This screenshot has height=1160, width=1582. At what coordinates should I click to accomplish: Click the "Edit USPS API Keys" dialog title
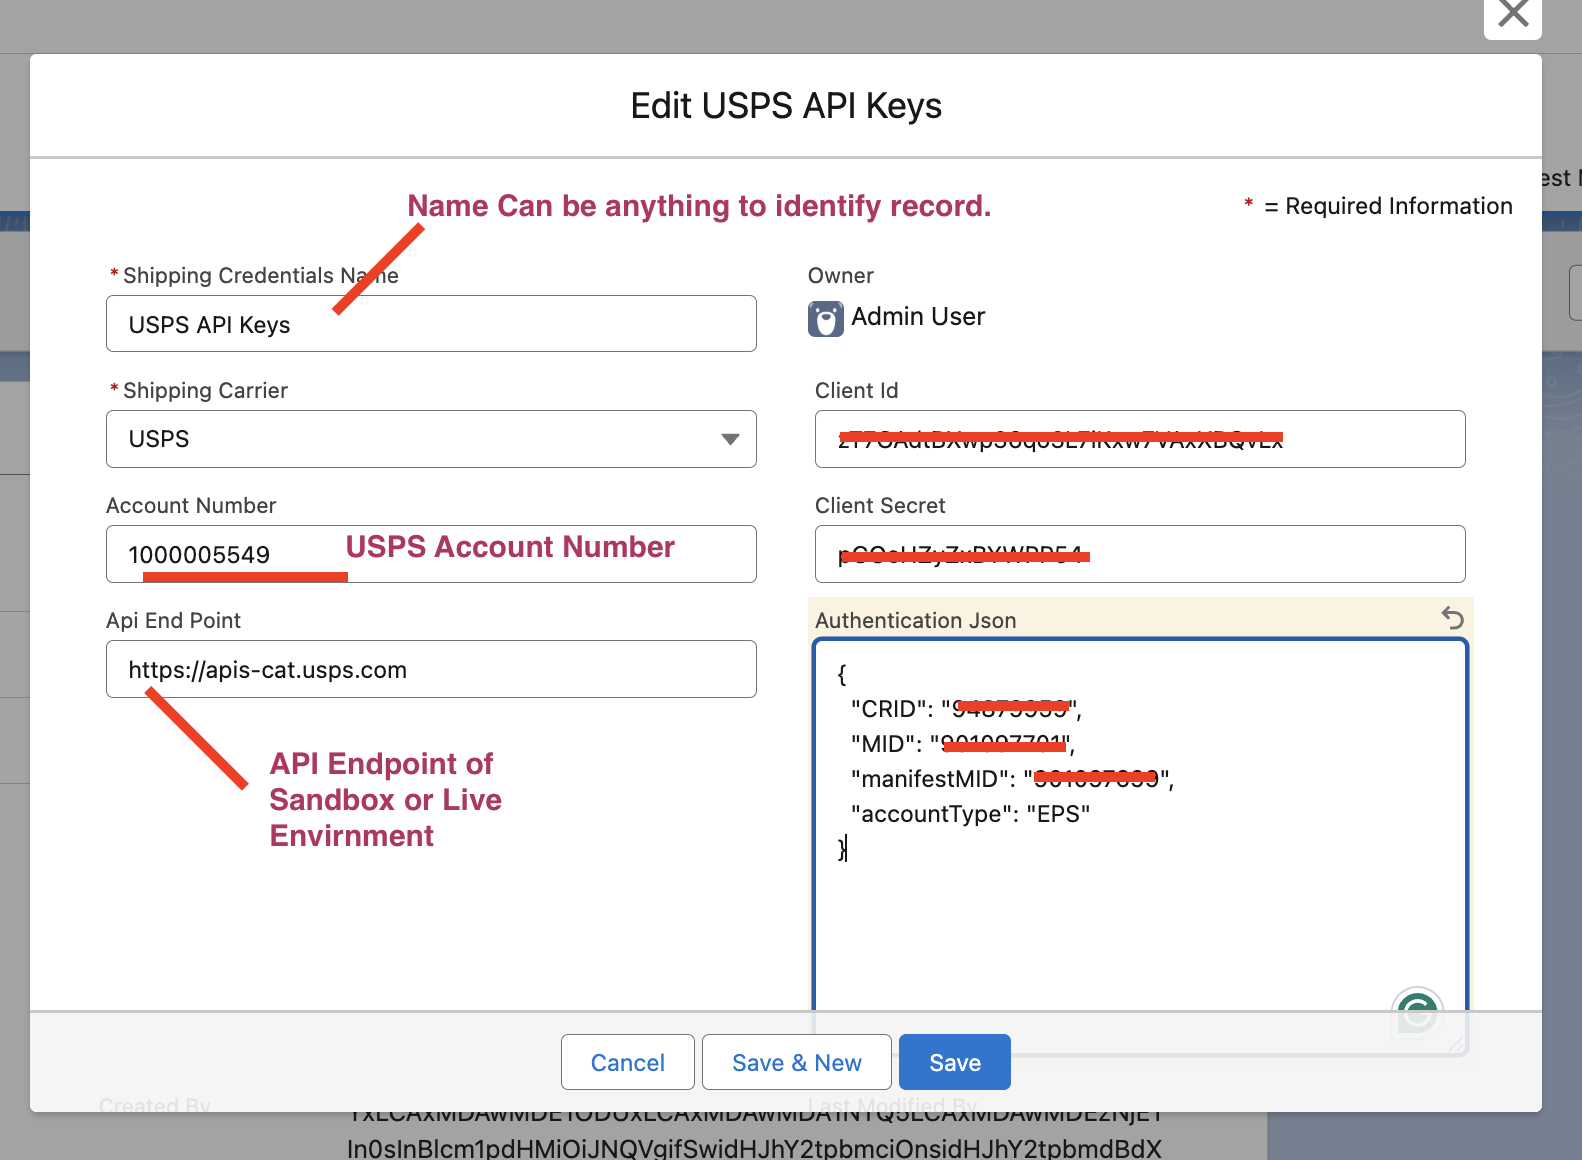[786, 106]
